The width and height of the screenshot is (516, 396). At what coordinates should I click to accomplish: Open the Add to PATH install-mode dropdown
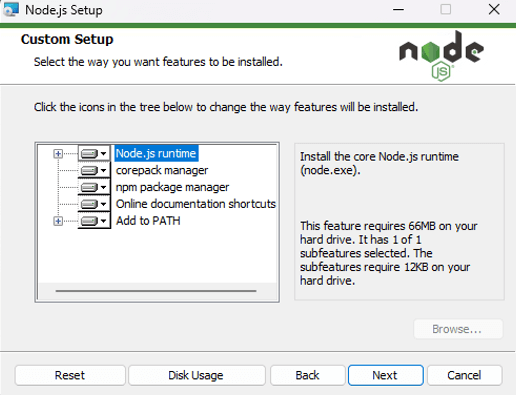(x=94, y=221)
